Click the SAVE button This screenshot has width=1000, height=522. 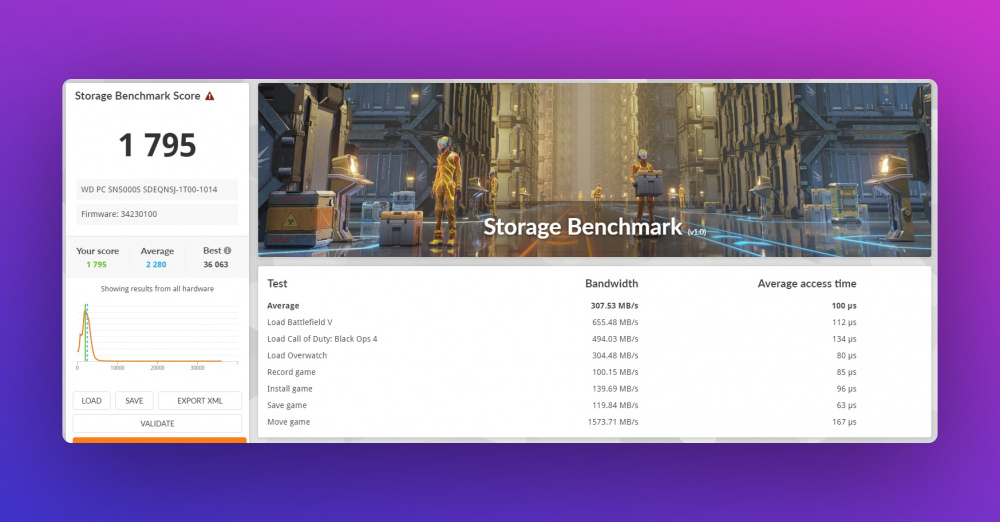point(134,401)
